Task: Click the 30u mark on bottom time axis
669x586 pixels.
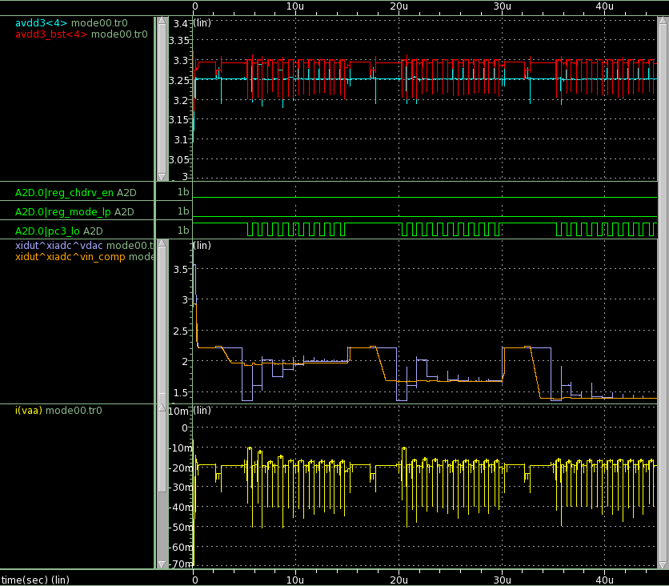Action: 502,580
